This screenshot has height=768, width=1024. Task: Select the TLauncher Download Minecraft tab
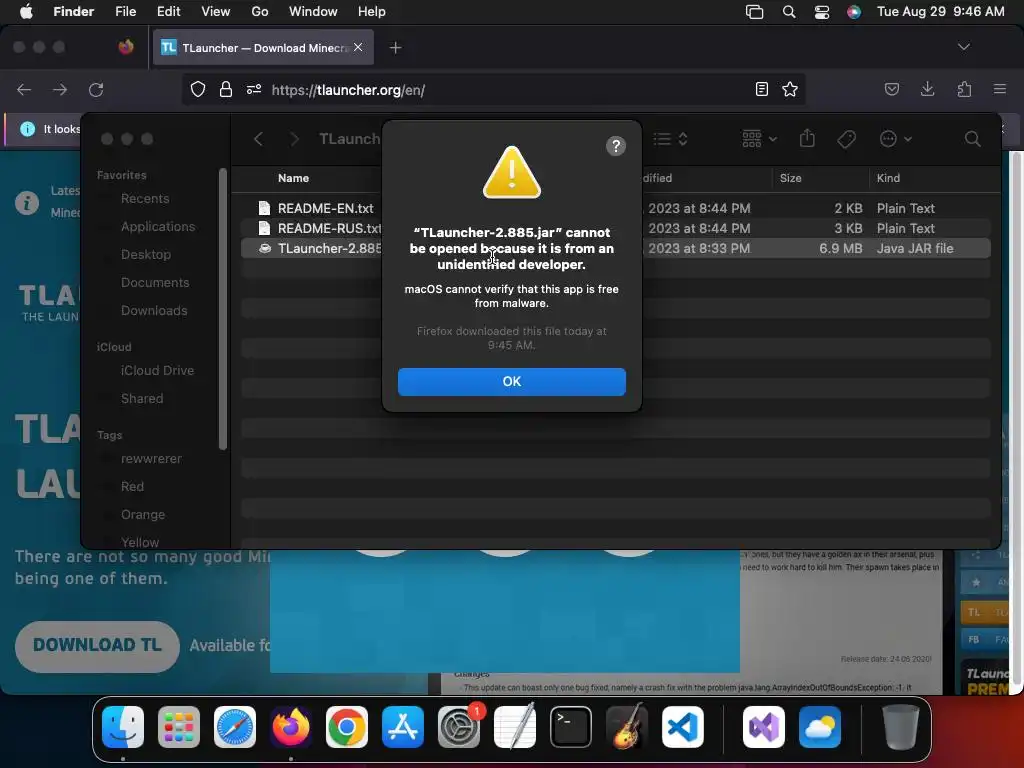tap(263, 48)
